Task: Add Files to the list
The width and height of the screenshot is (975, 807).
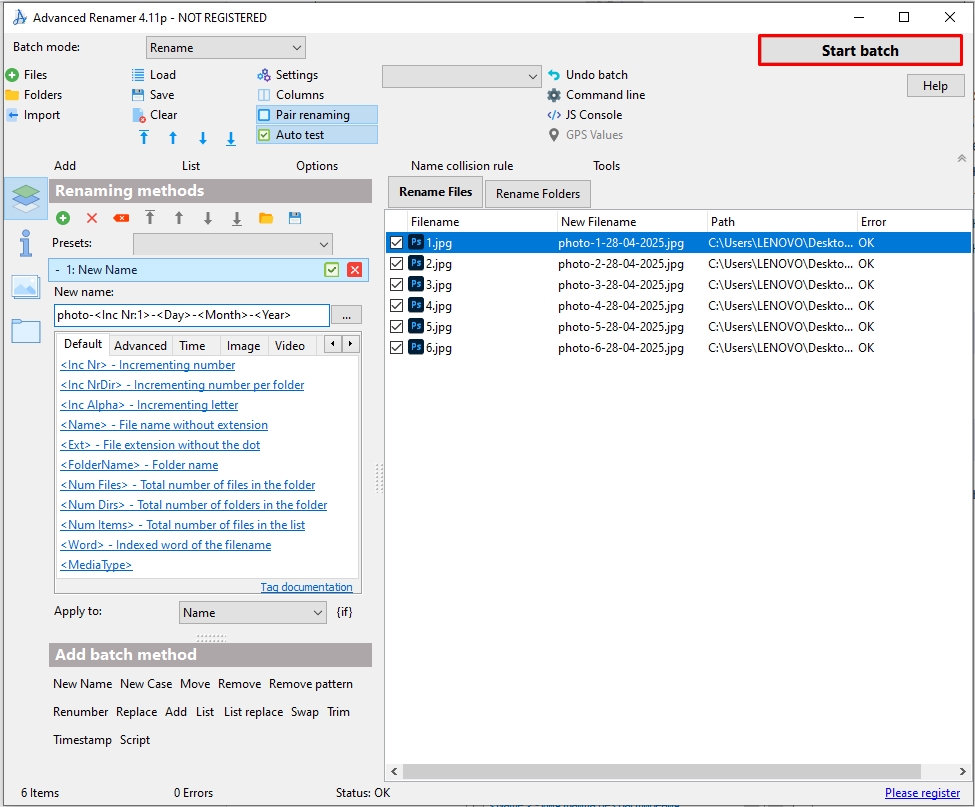Action: tap(27, 75)
